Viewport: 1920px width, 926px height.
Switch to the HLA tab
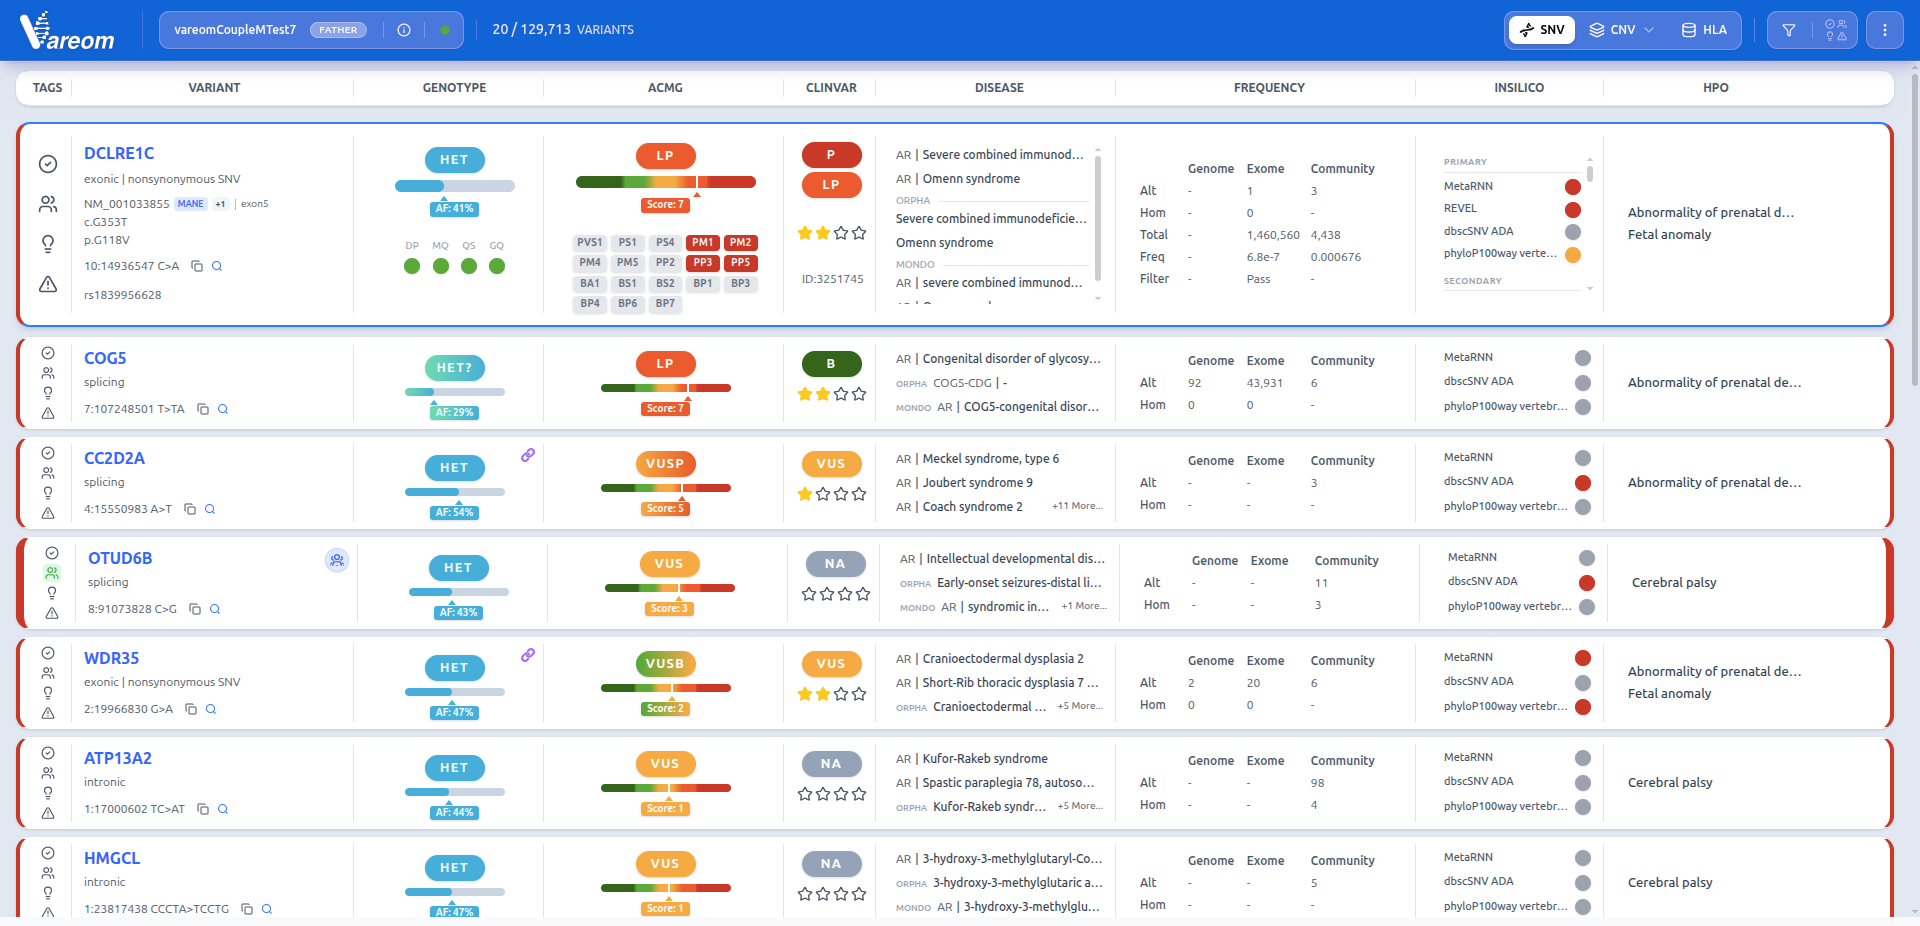pyautogui.click(x=1704, y=30)
